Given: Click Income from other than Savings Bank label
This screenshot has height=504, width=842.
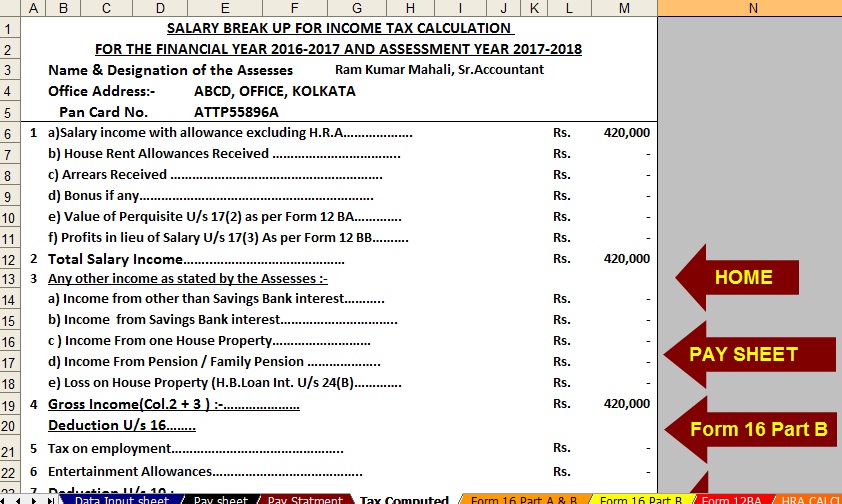Looking at the screenshot, I should (216, 299).
